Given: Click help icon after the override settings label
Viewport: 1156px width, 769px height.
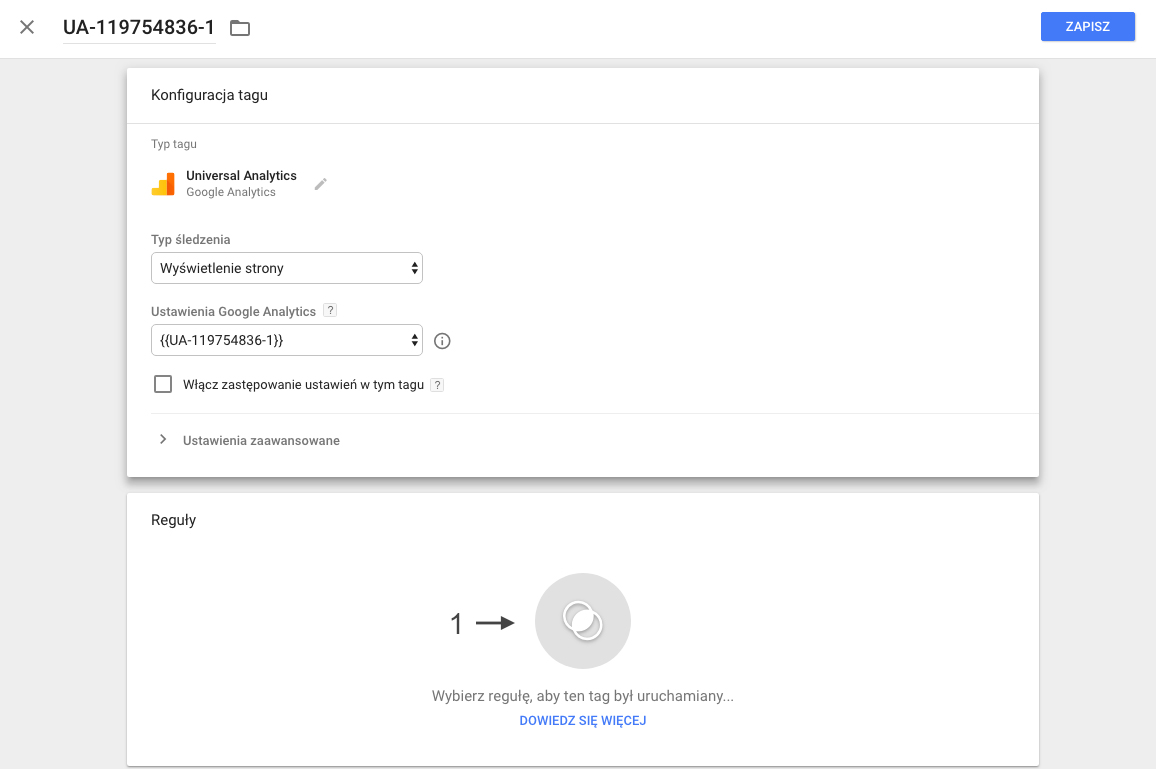Looking at the screenshot, I should click(x=437, y=385).
